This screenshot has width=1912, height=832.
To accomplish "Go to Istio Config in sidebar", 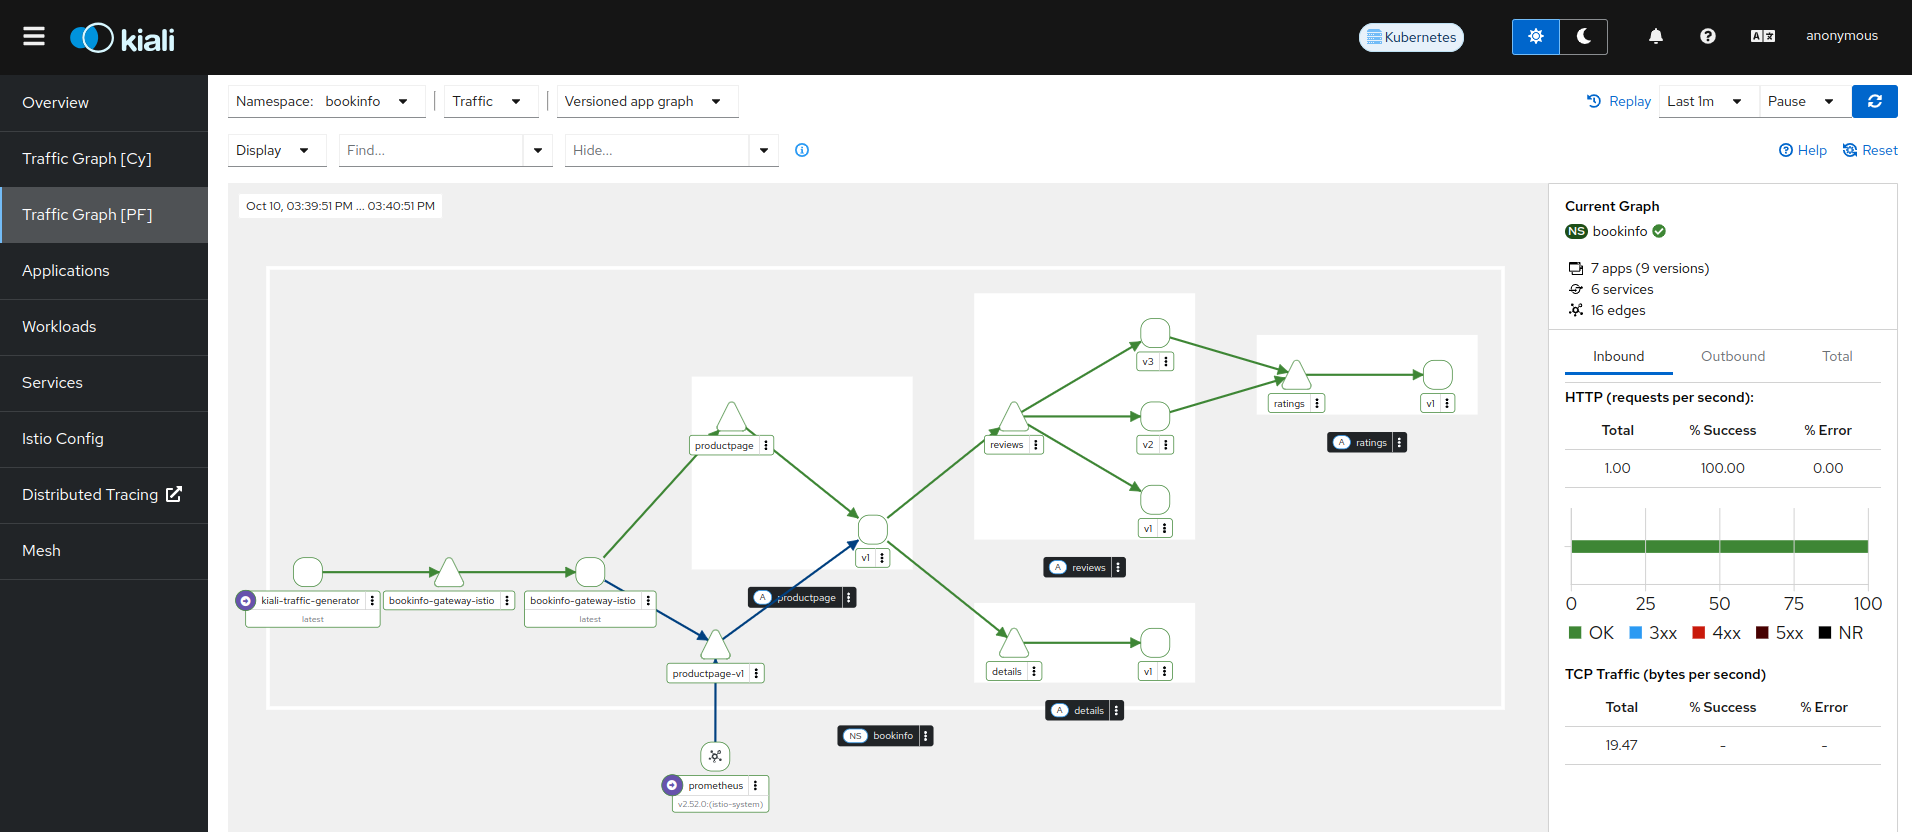I will (63, 439).
